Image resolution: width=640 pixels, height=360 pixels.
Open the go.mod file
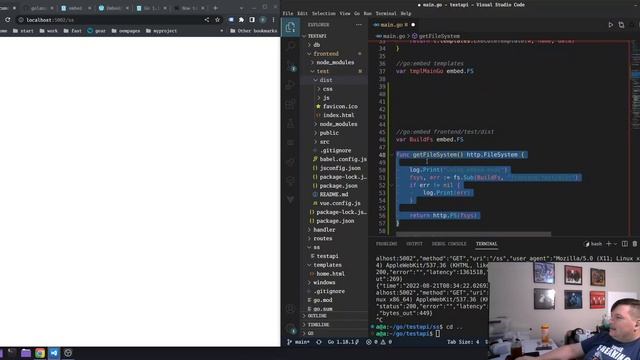pos(322,300)
